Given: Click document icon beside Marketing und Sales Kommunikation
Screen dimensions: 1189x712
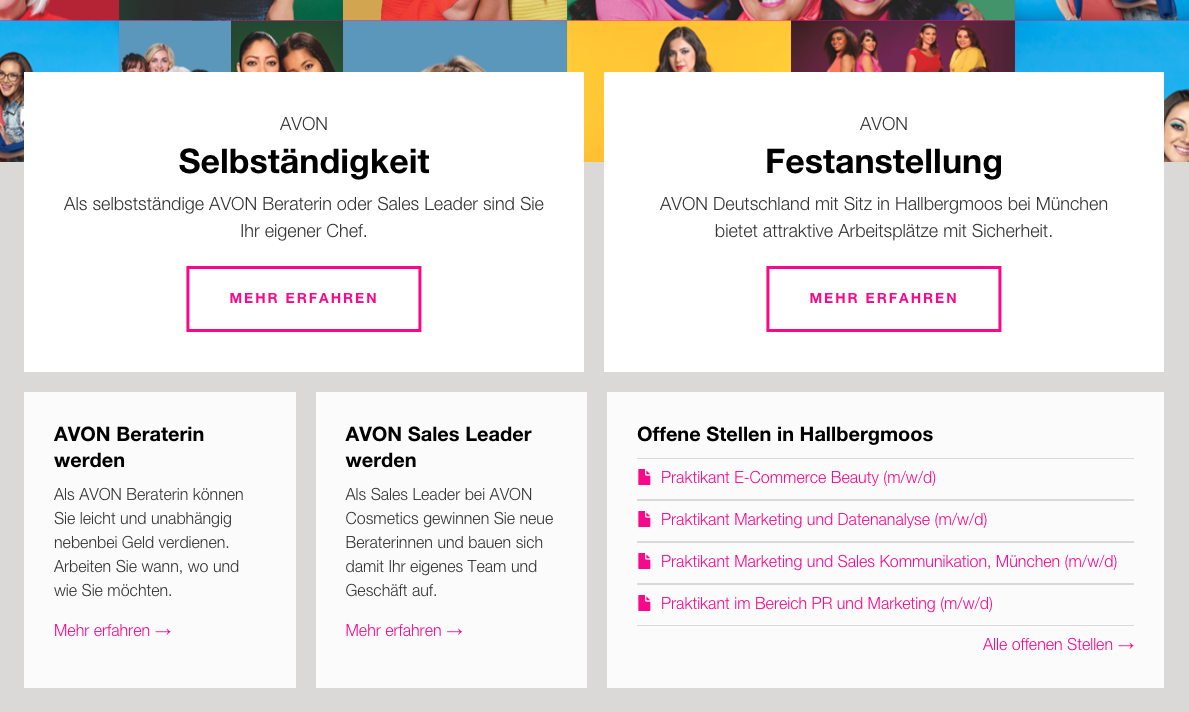Looking at the screenshot, I should [x=645, y=561].
